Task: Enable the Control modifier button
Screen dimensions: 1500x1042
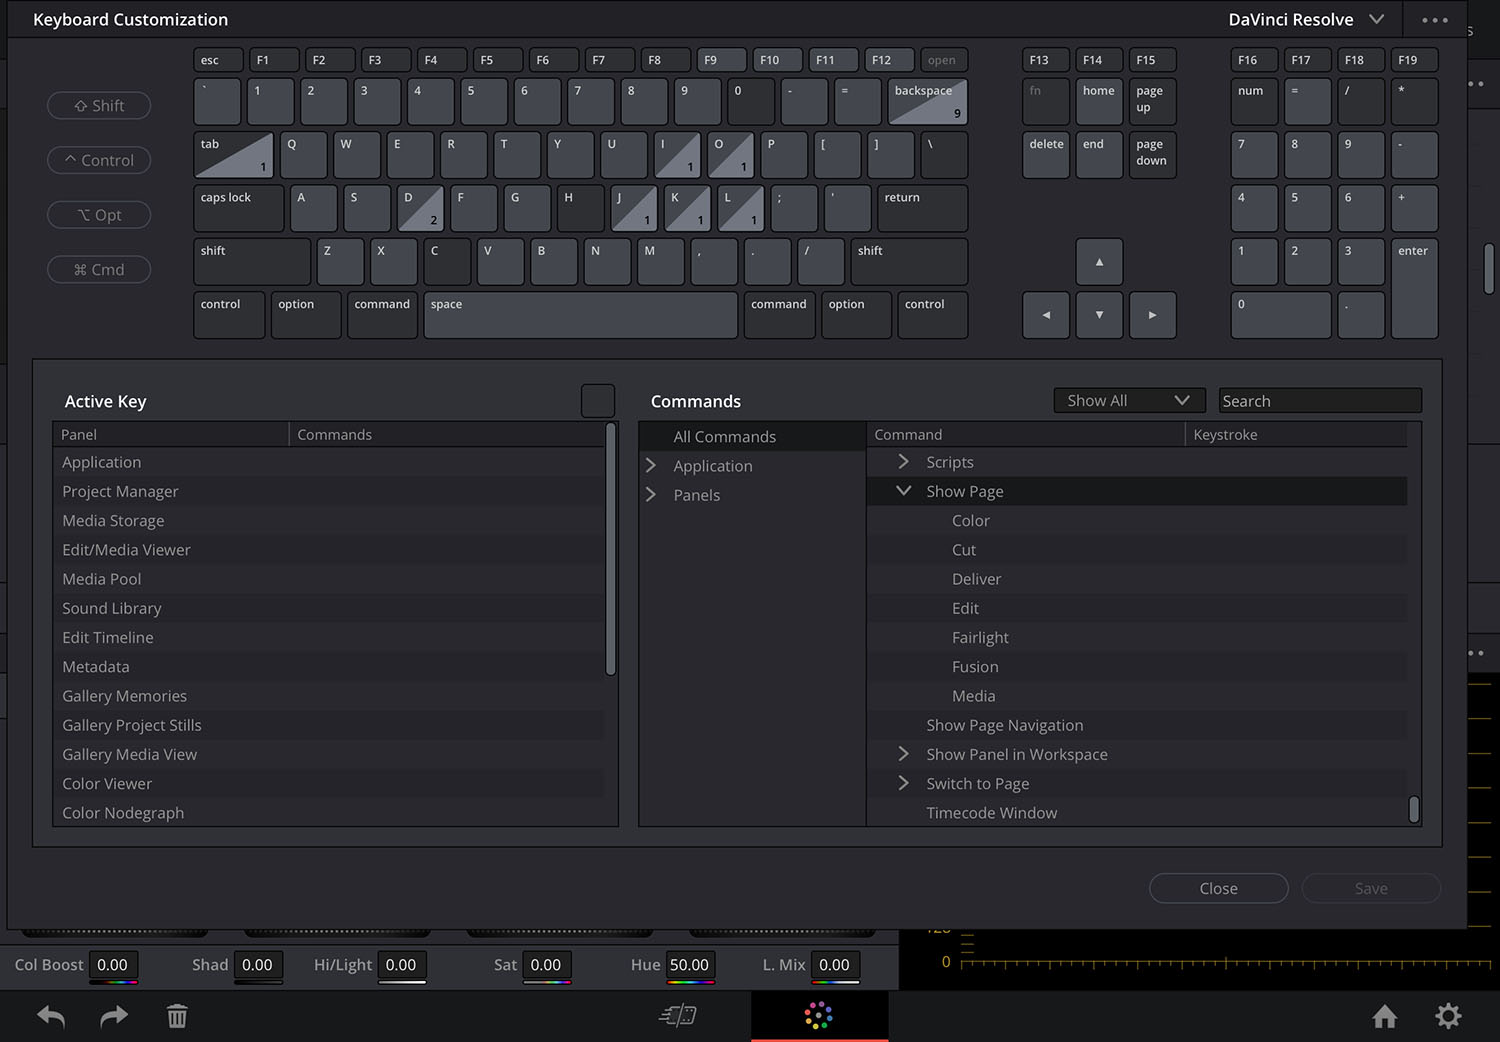Action: (99, 160)
